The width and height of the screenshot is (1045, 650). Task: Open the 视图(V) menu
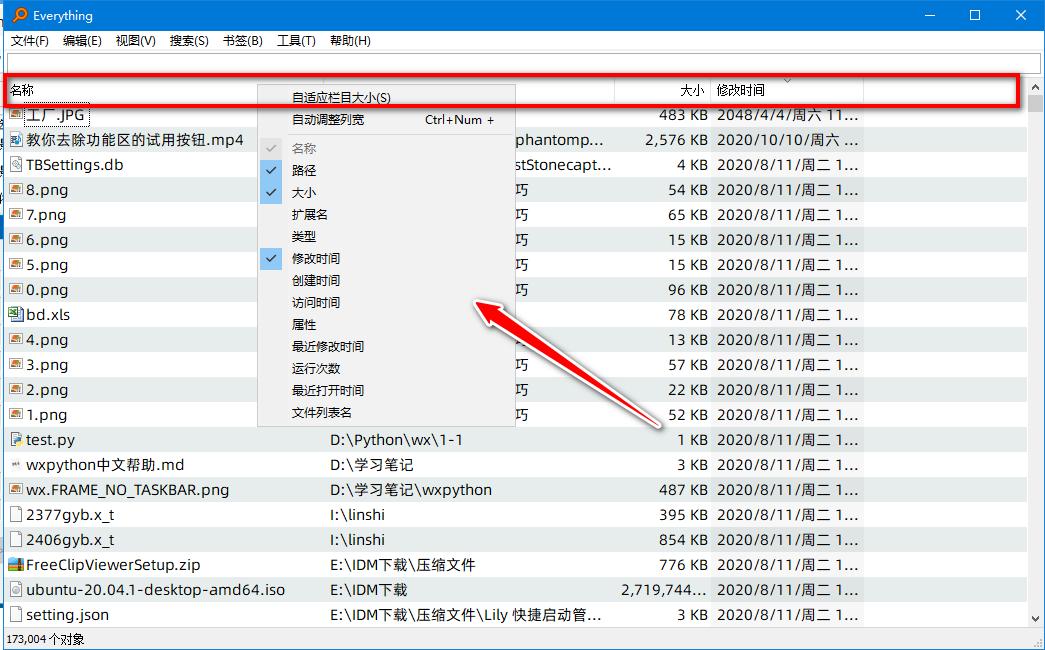[x=134, y=41]
